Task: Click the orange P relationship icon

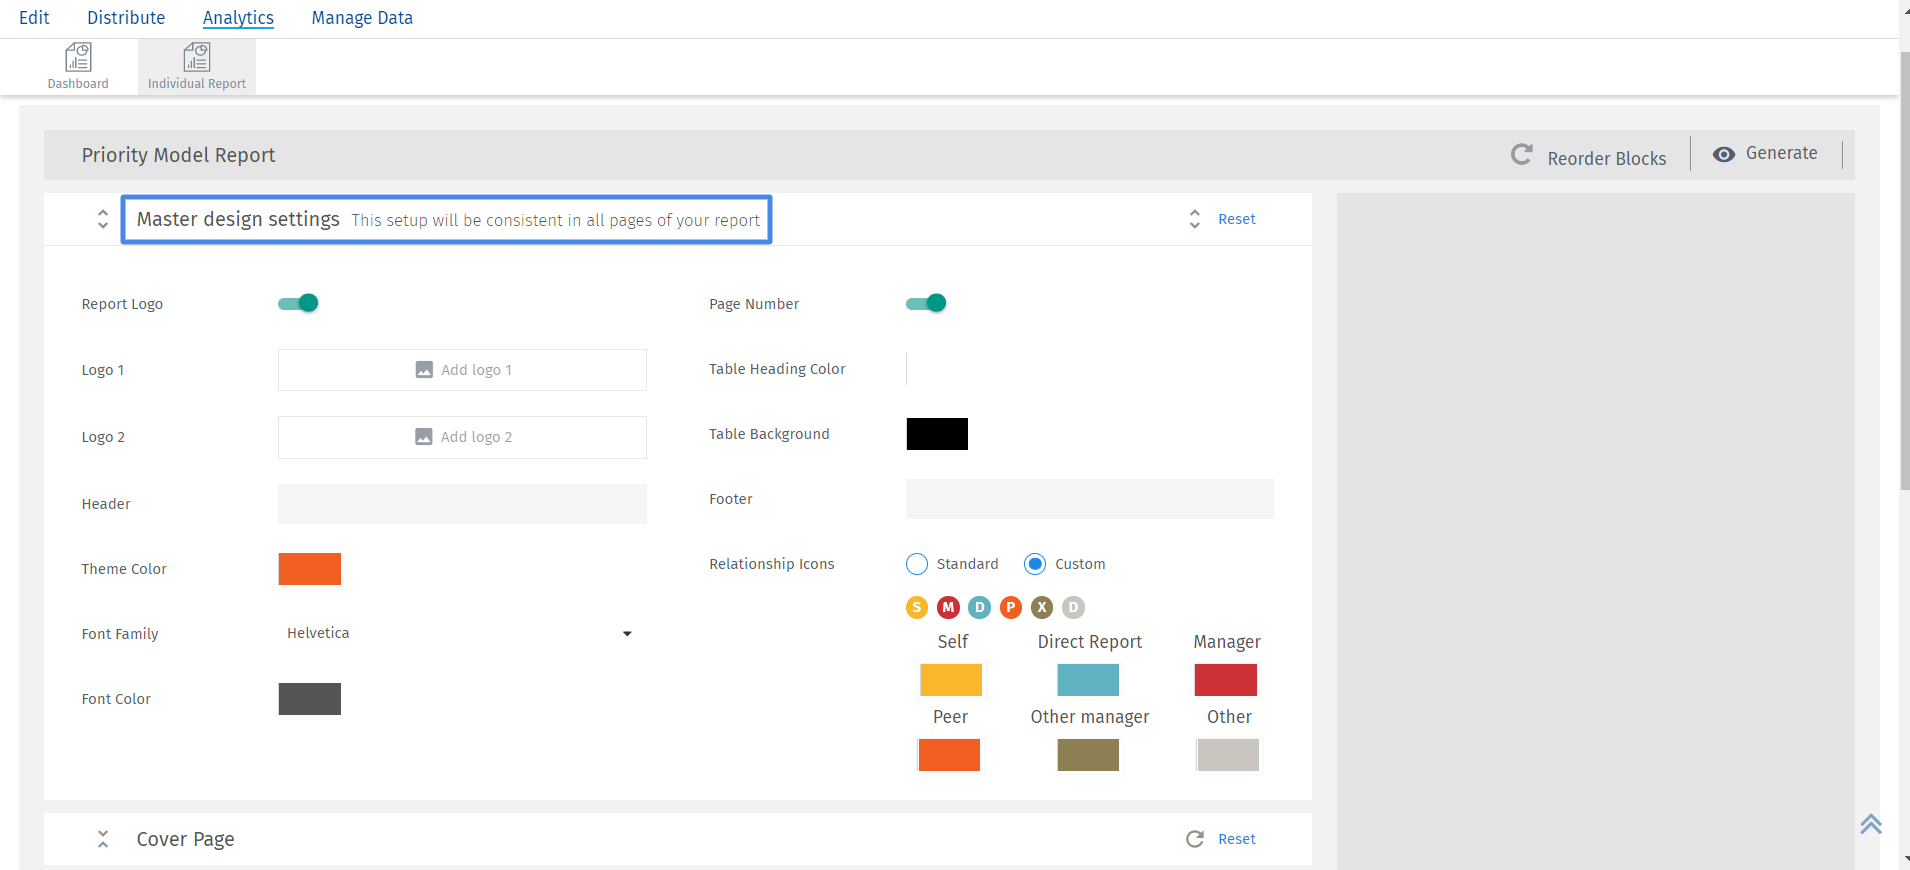Action: pyautogui.click(x=1011, y=607)
